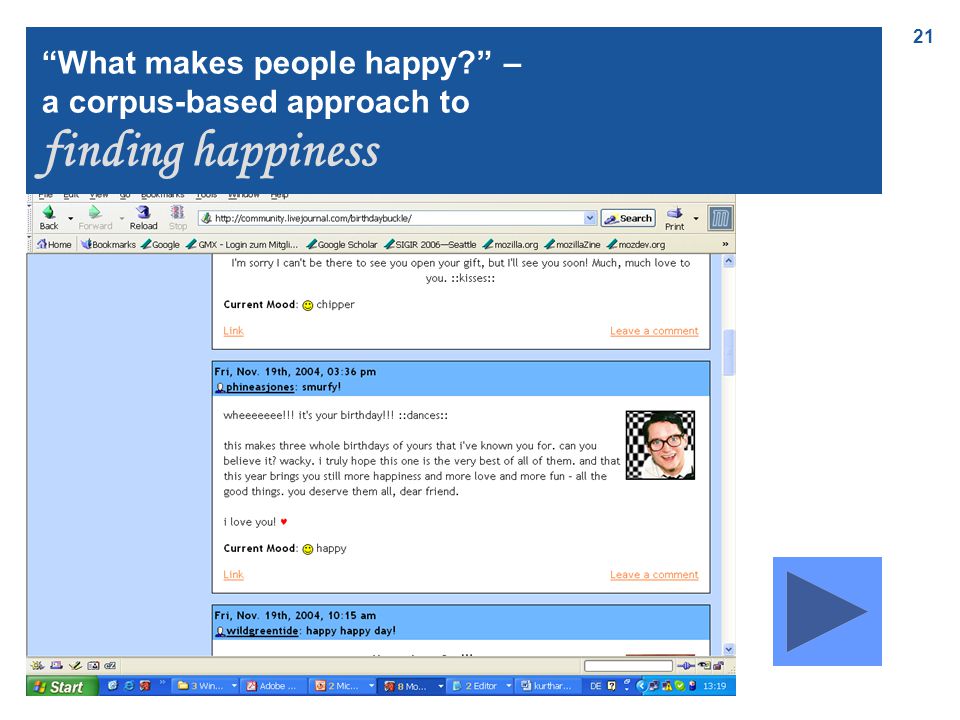Open the phineasjones user profile link
The image size is (960, 720).
[x=260, y=387]
